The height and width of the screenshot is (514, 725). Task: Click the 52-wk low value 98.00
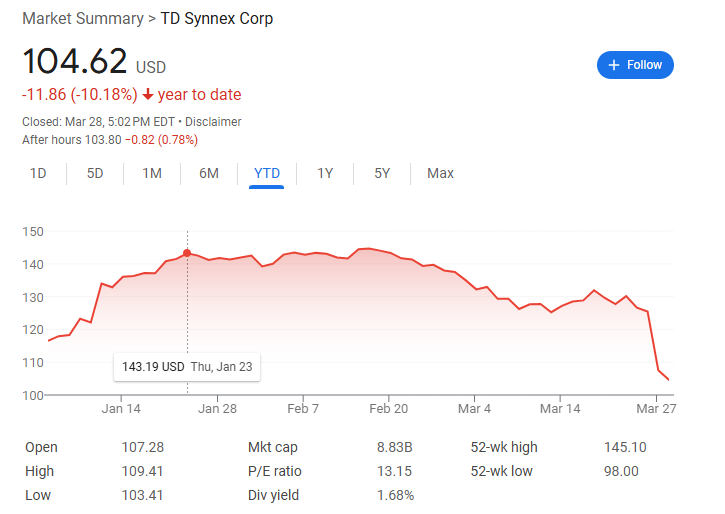[x=621, y=471]
